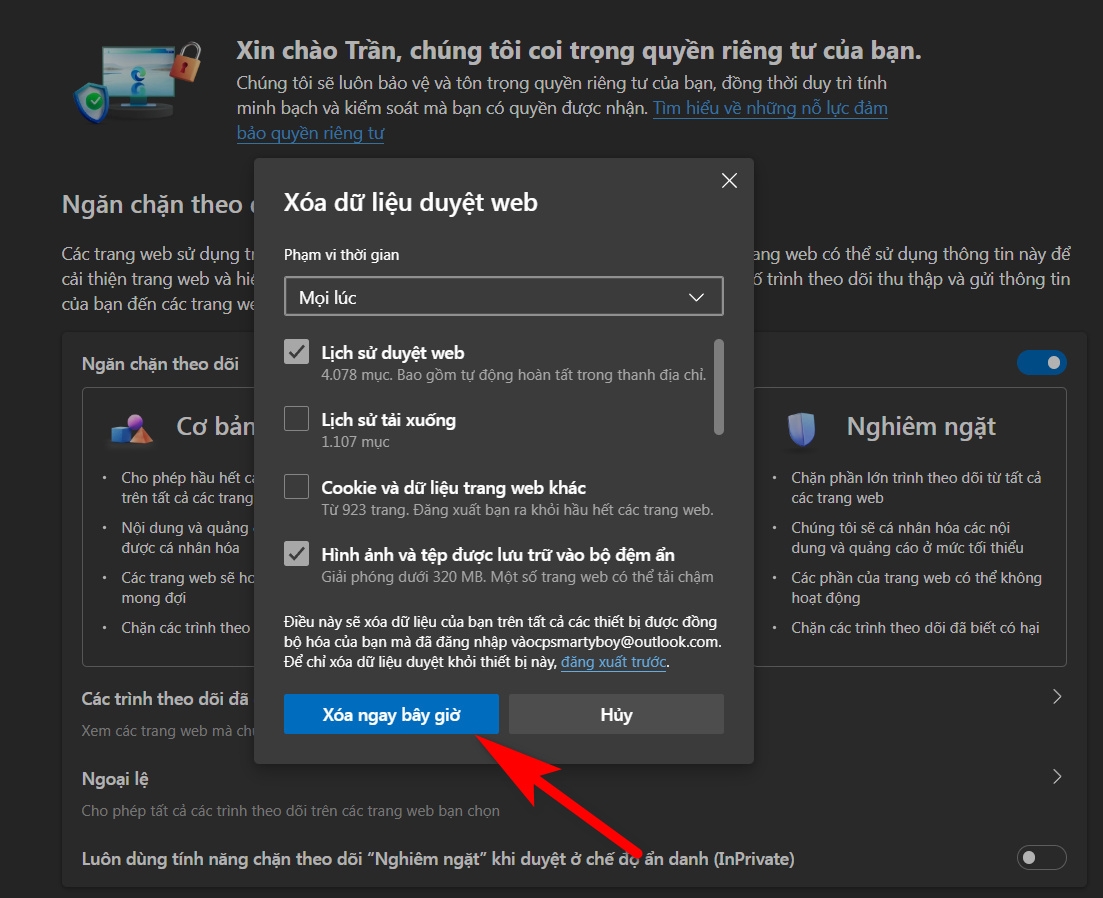Expand the "Ngoại lệ" section

coord(1056,776)
